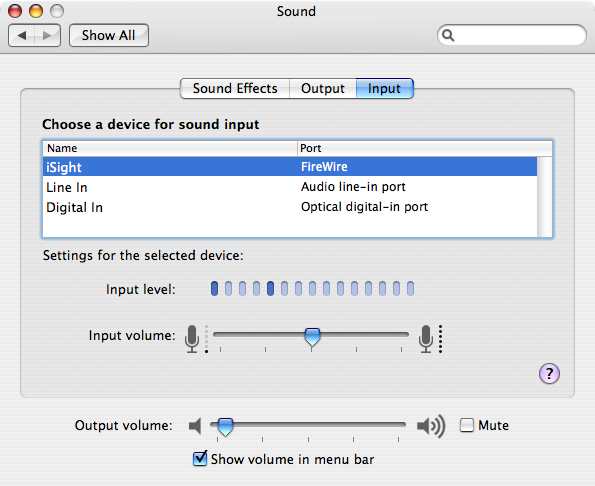Screen dimensions: 595x486
Task: Click the FireWire port cell
Action: point(324,167)
